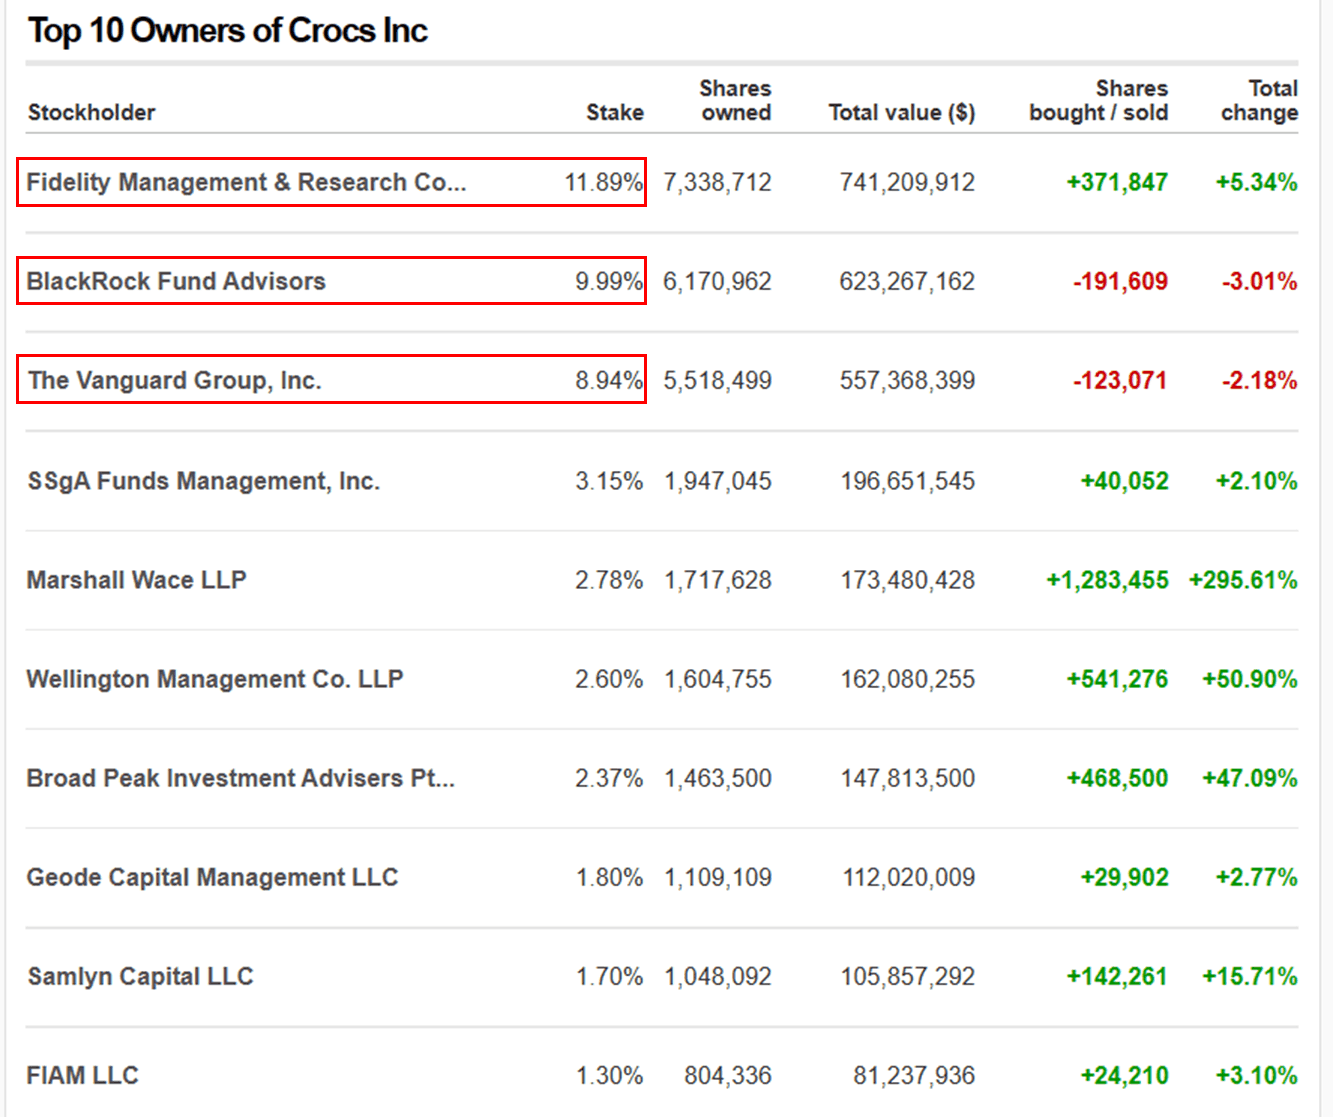Screen dimensions: 1333x1117
Task: Click the 3.15% stake value
Action: click(609, 481)
